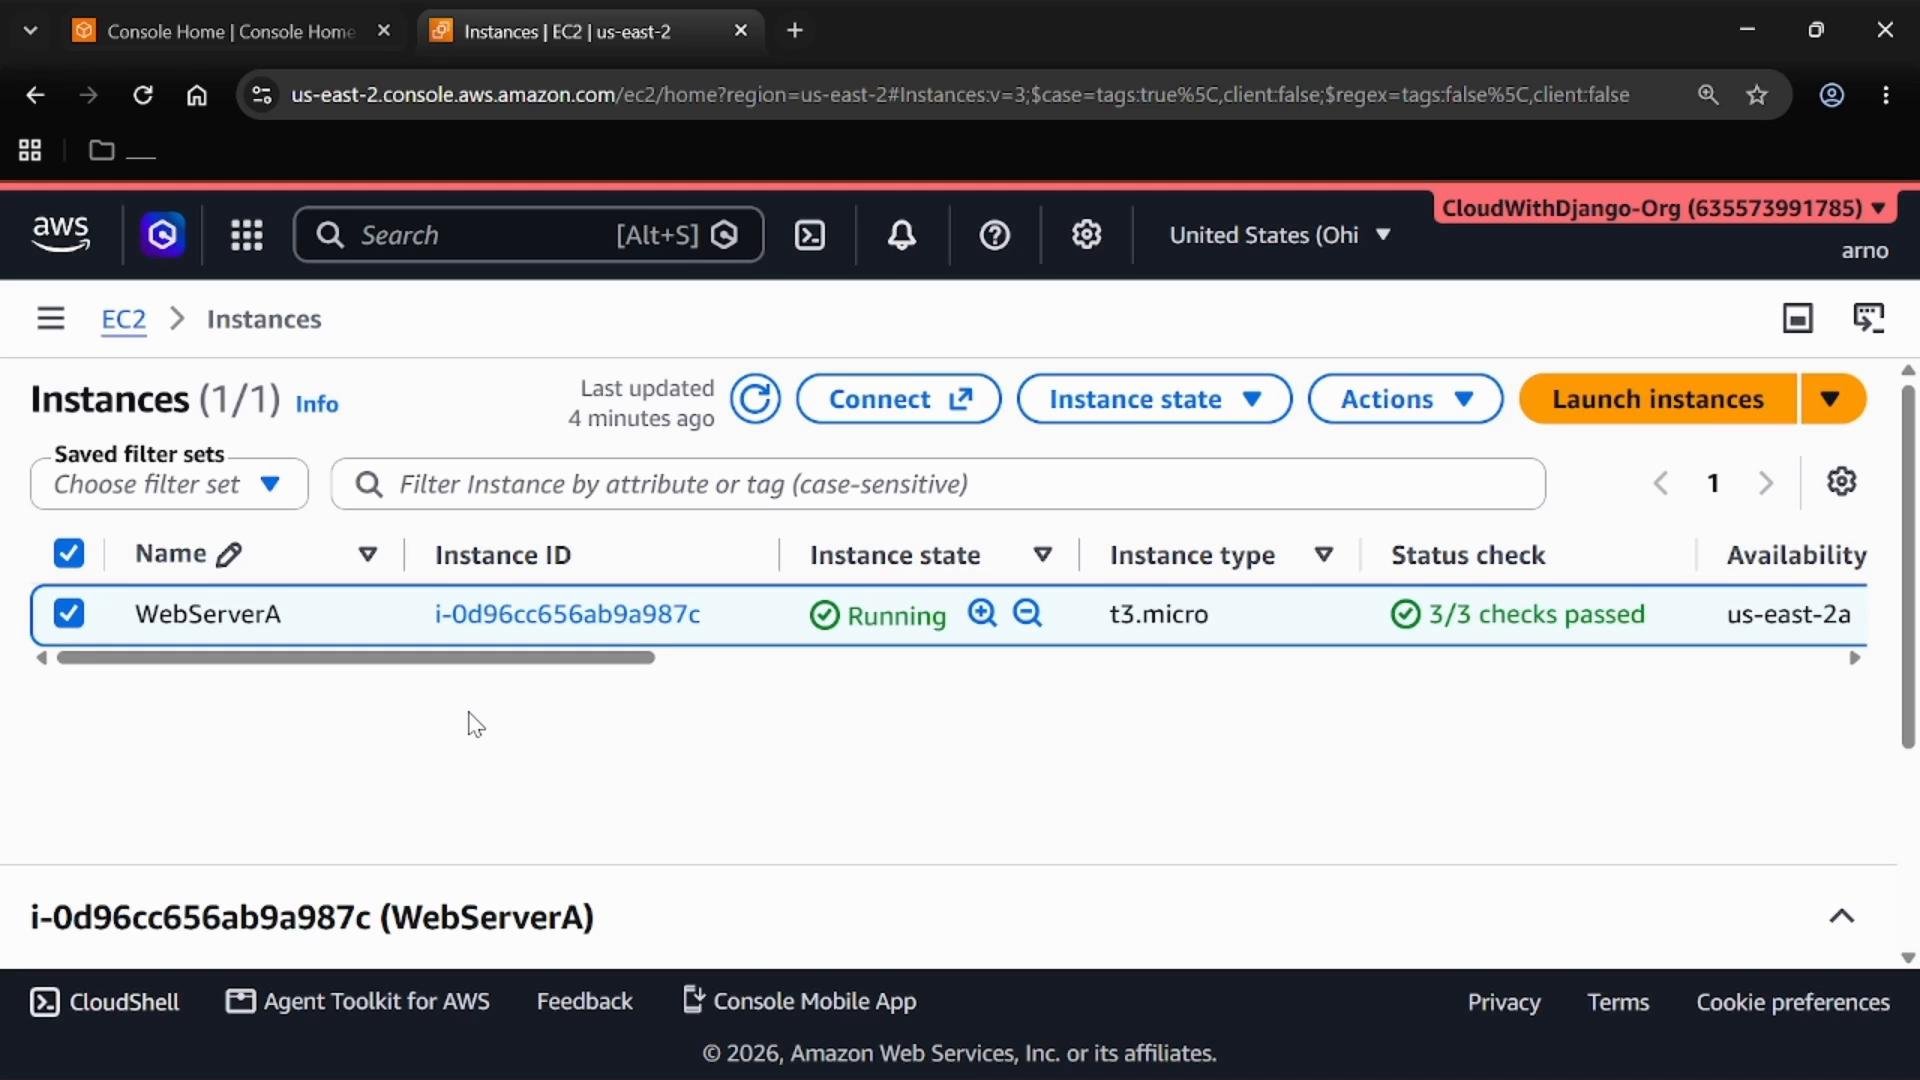1920x1080 pixels.
Task: Sort by the Name column arrow
Action: pos(368,555)
